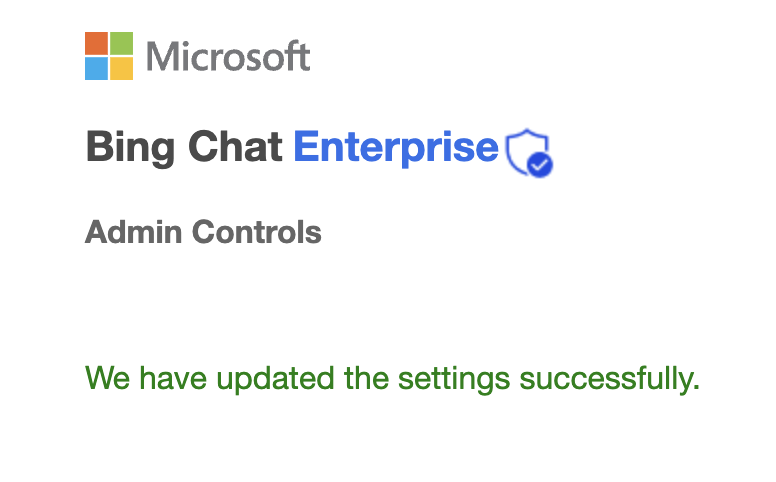Click the green settings updated success message
This screenshot has height=482, width=776.
pyautogui.click(x=391, y=378)
